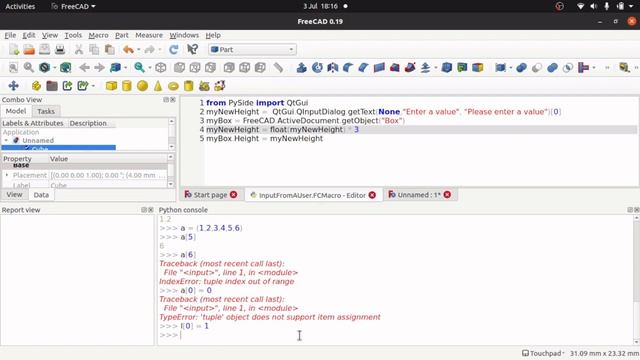
Task: Open the Measure menu
Action: point(149,36)
